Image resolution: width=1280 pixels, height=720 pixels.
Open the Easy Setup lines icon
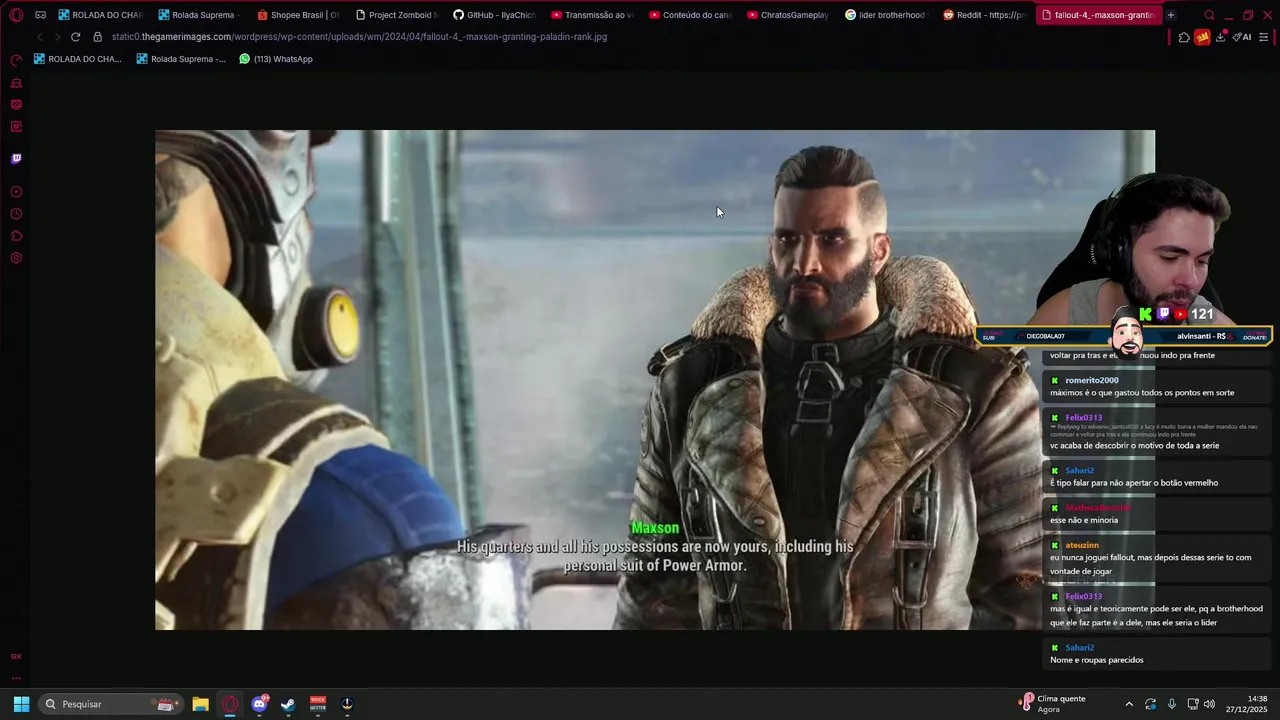coord(1264,37)
